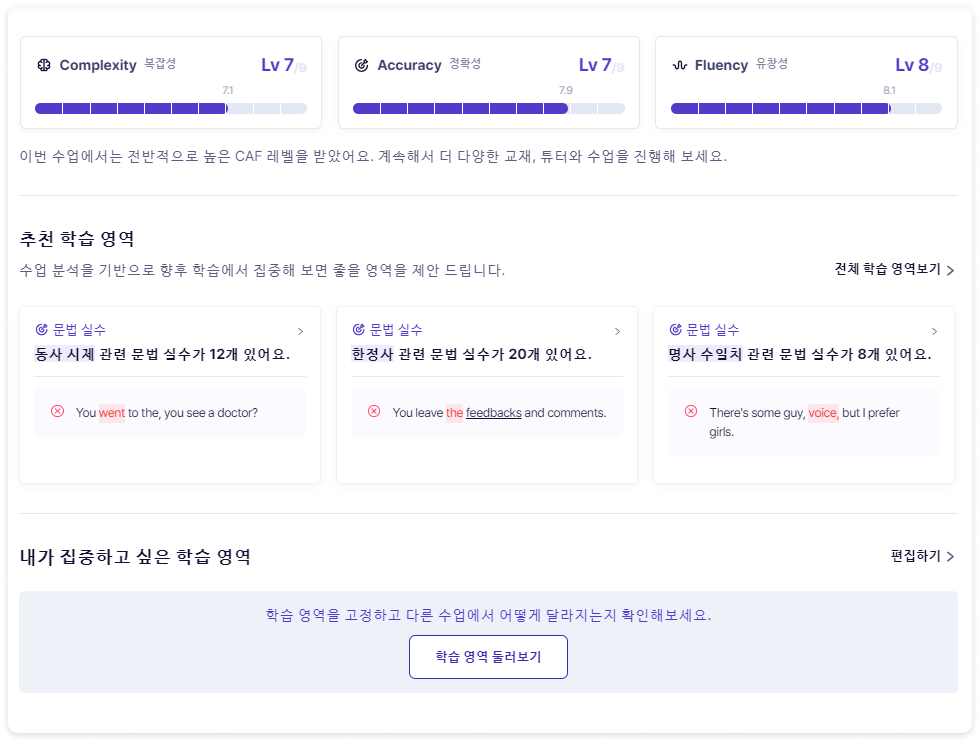Image resolution: width=980 pixels, height=743 pixels.
Task: Open the 동사 시제 card chevron
Action: coord(301,331)
